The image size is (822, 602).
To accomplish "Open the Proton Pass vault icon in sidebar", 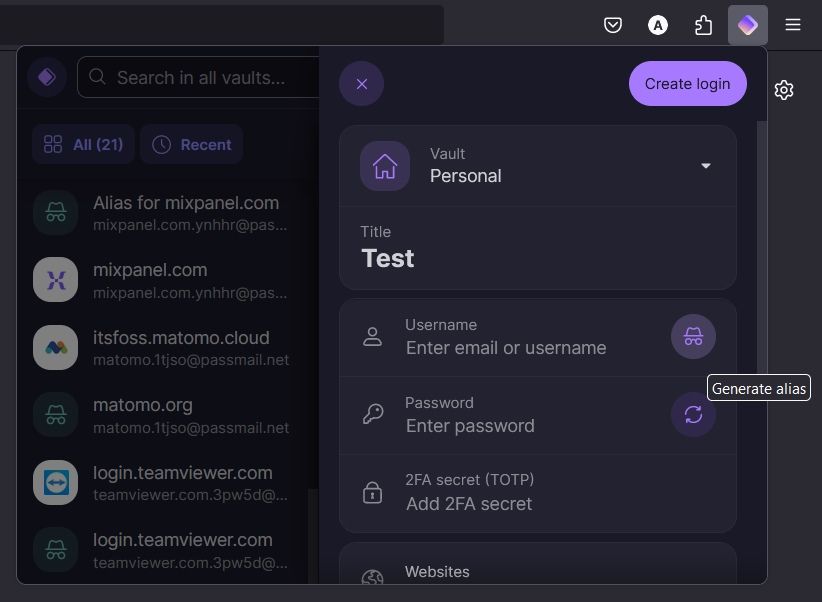I will point(47,76).
